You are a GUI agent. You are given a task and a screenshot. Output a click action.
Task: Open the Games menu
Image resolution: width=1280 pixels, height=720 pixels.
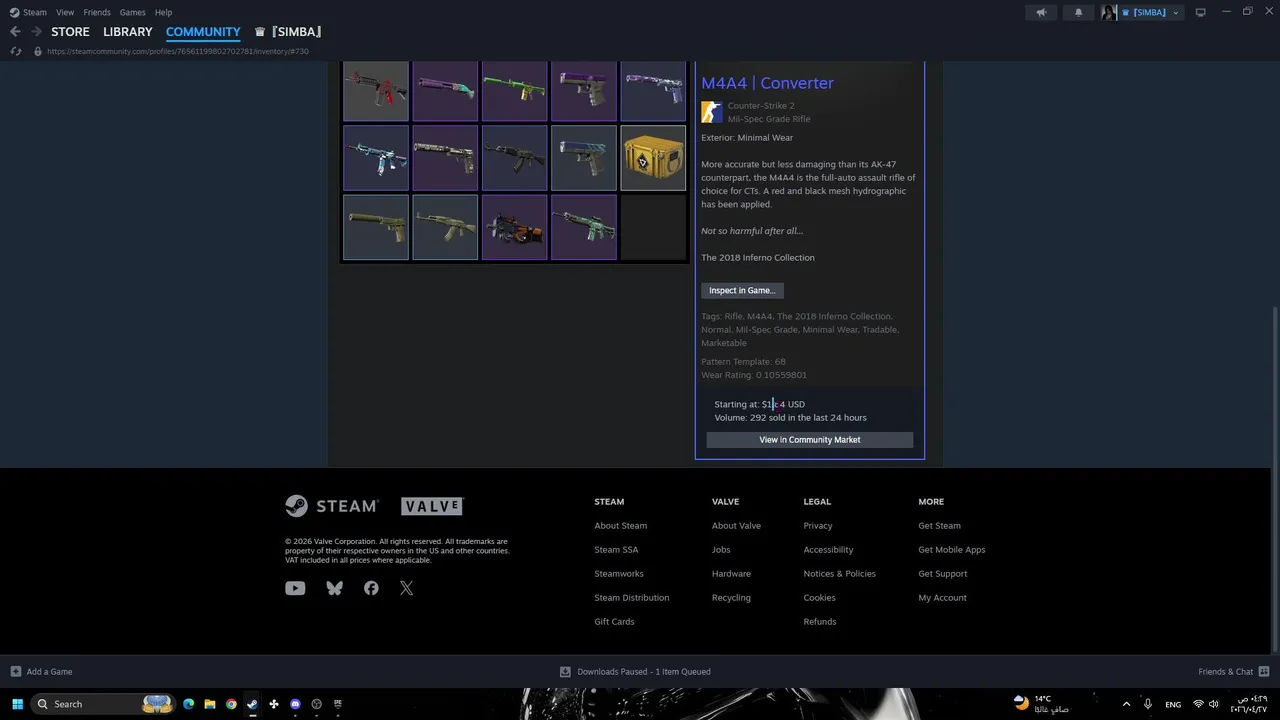(x=132, y=12)
